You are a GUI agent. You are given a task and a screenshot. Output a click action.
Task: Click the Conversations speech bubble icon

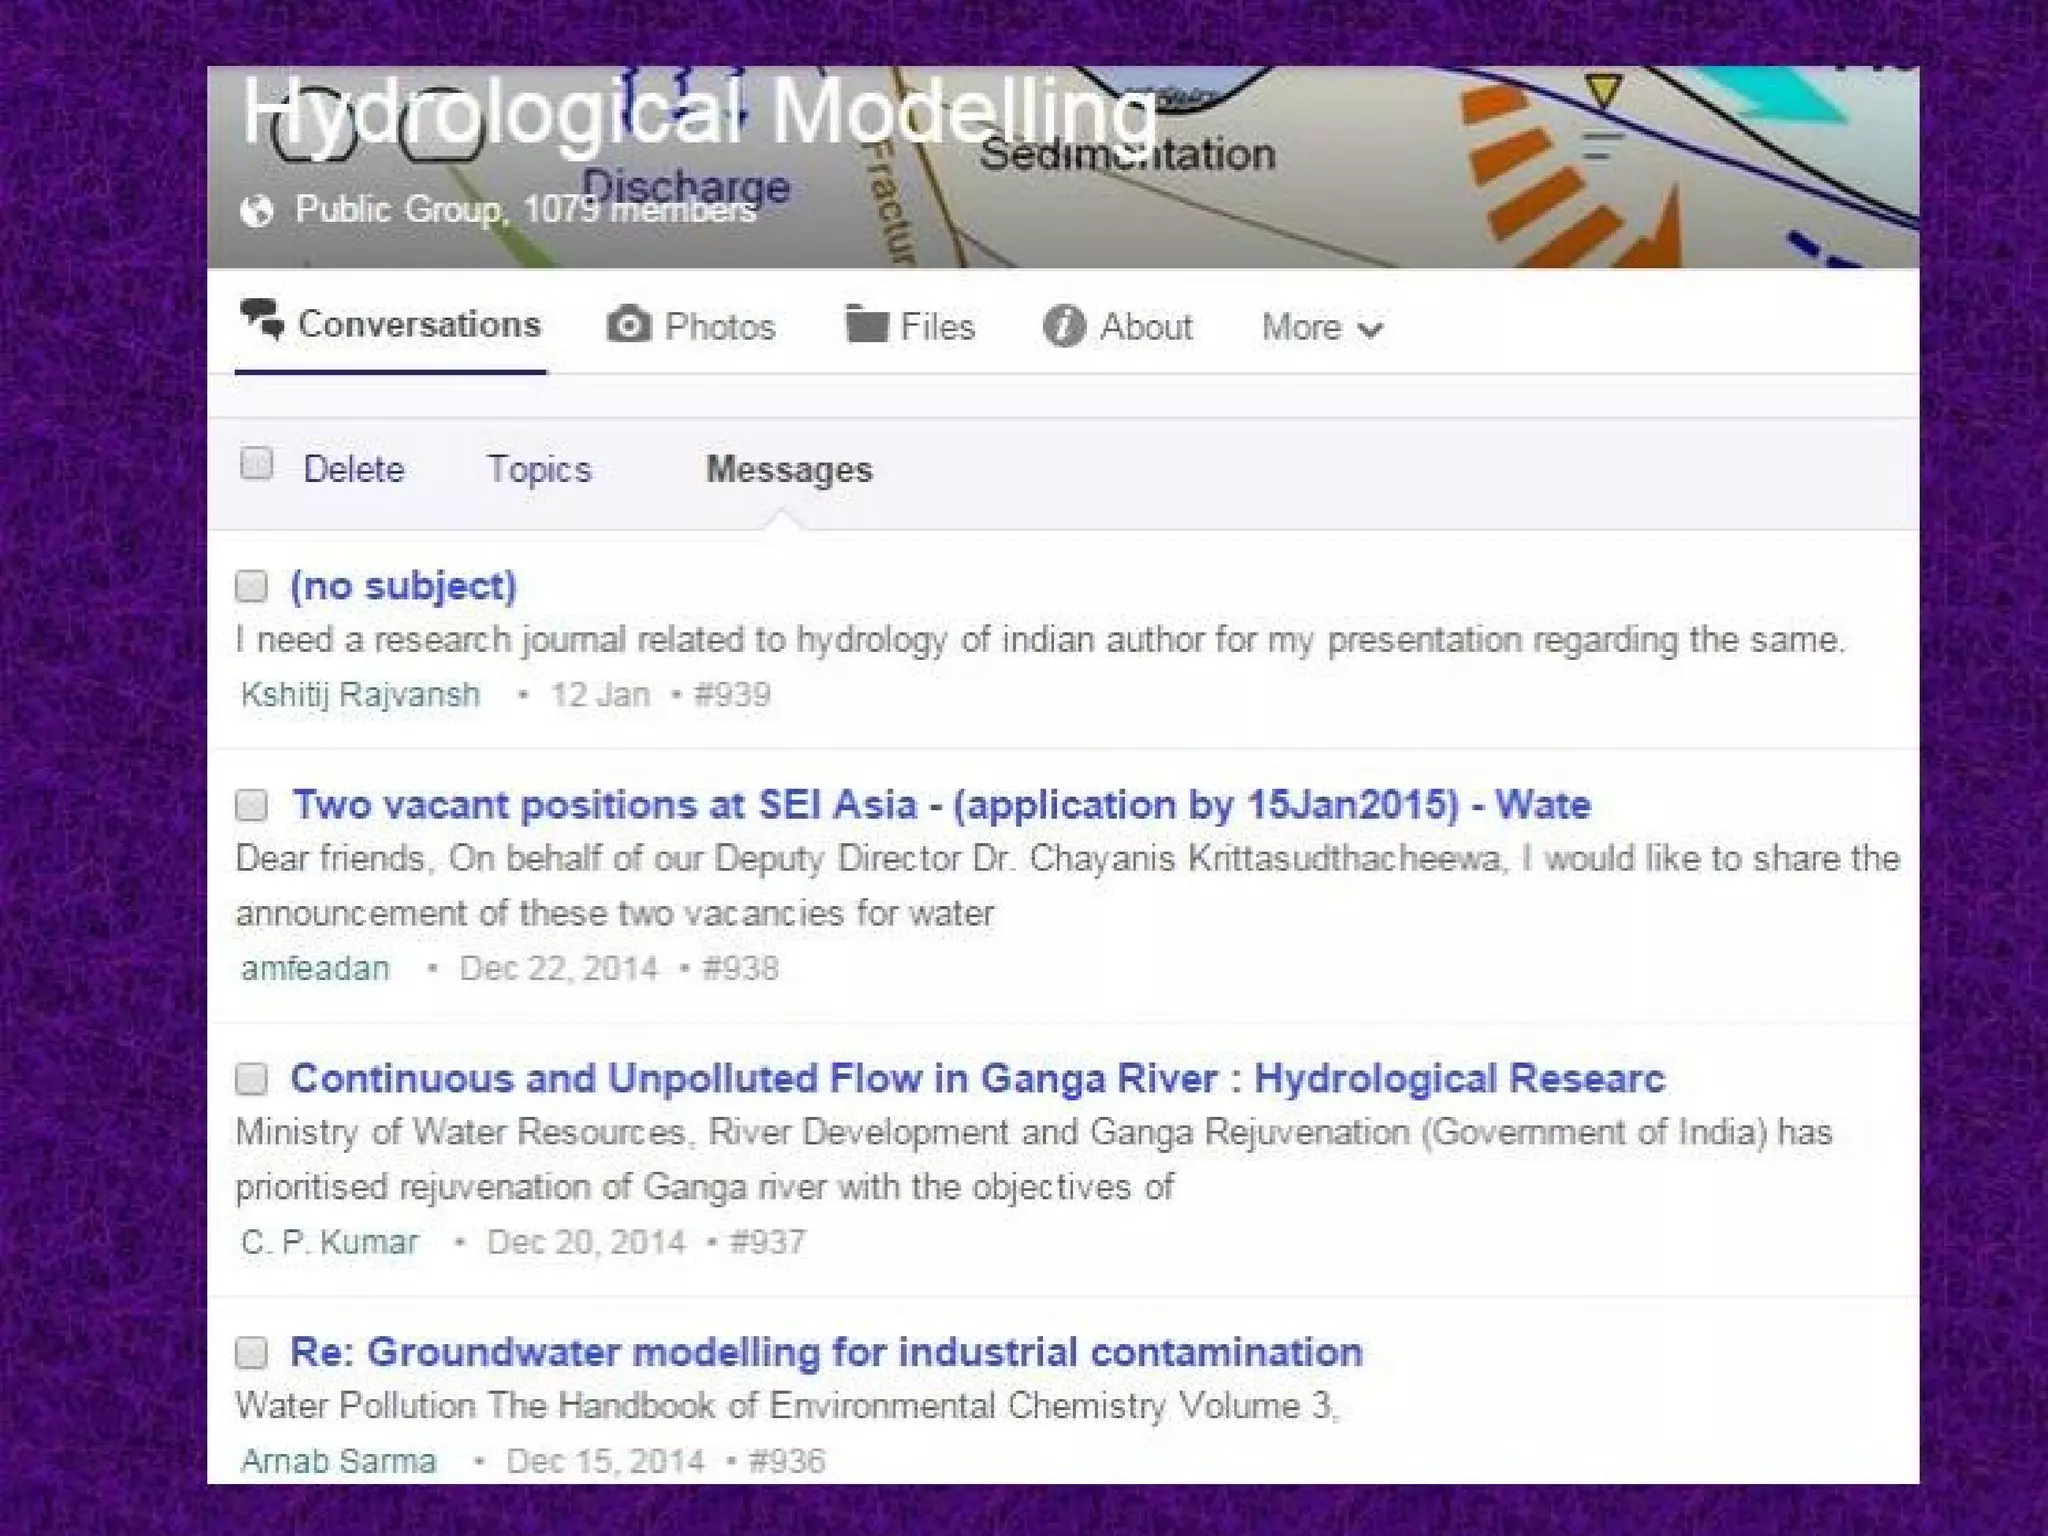[x=262, y=320]
